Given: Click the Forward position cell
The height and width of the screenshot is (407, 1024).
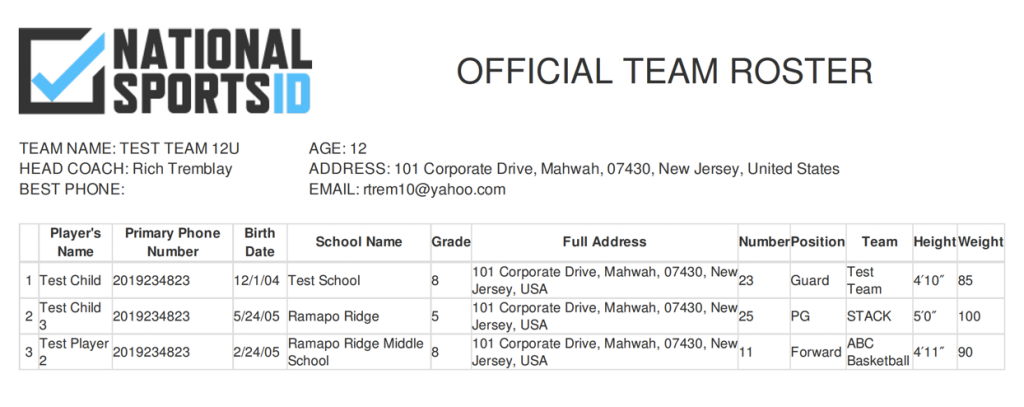Looking at the screenshot, I should point(816,352).
